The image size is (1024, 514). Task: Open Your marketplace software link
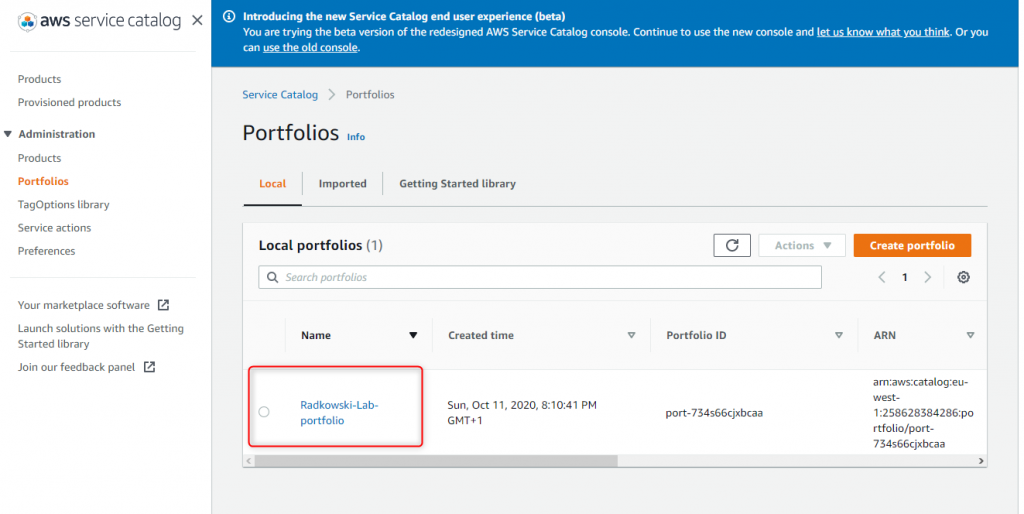pyautogui.click(x=84, y=305)
